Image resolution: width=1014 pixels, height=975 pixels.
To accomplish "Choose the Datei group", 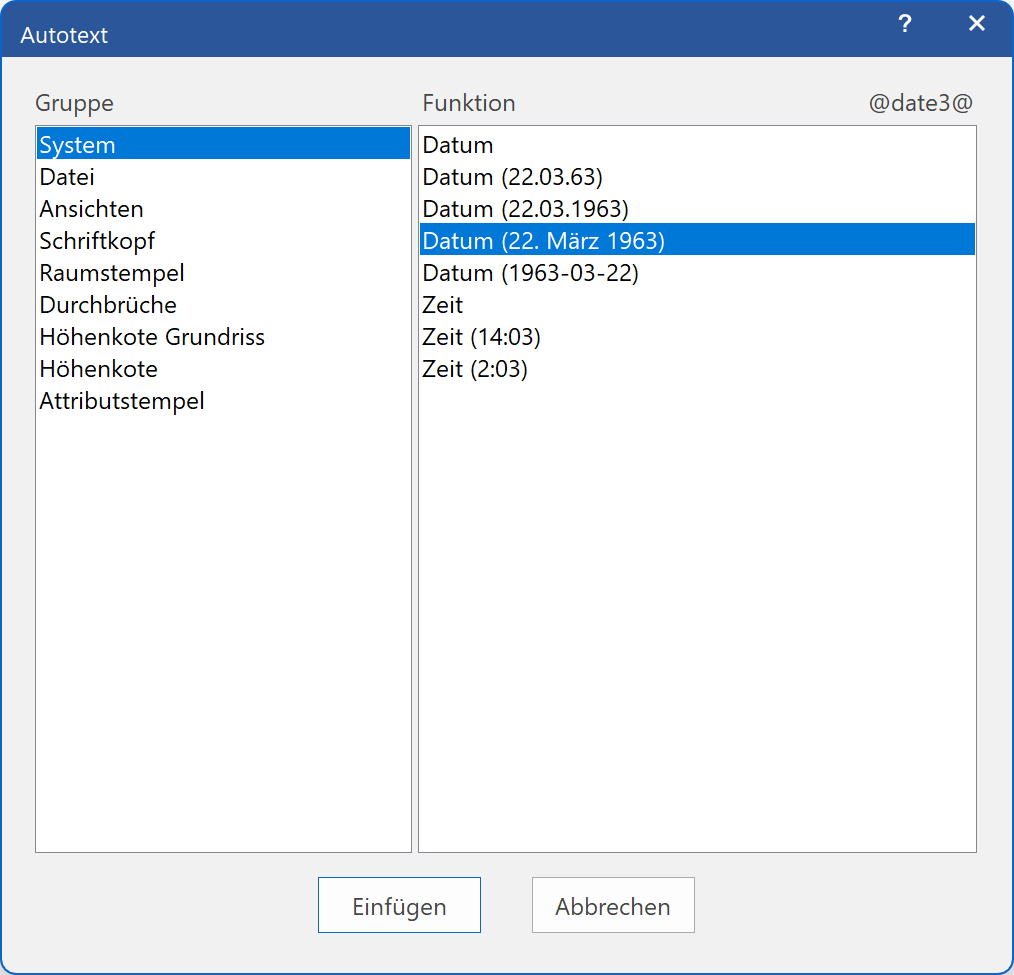I will [x=67, y=177].
